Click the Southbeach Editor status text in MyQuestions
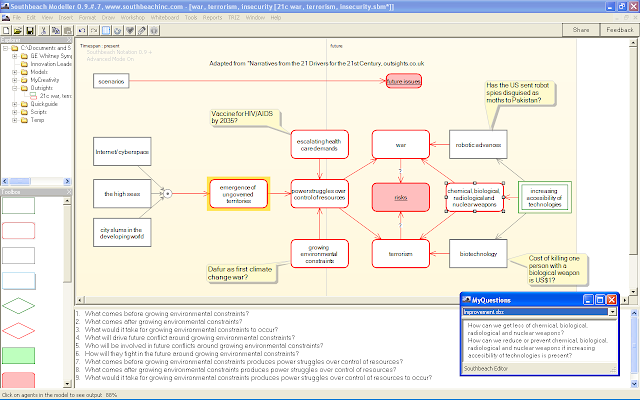 click(486, 368)
